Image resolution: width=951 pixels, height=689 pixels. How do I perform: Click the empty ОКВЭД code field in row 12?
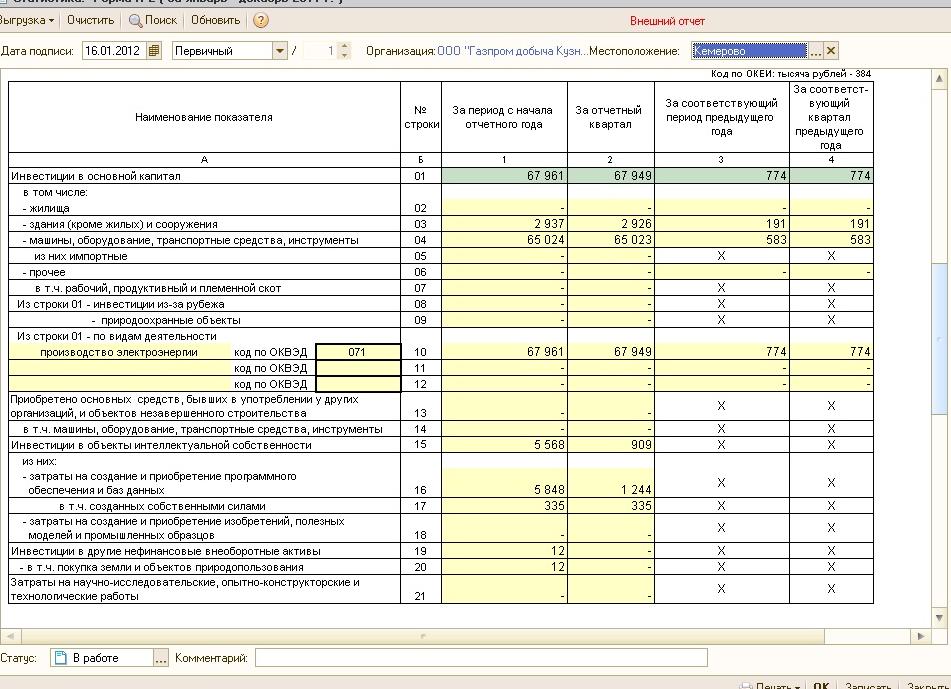pyautogui.click(x=358, y=384)
